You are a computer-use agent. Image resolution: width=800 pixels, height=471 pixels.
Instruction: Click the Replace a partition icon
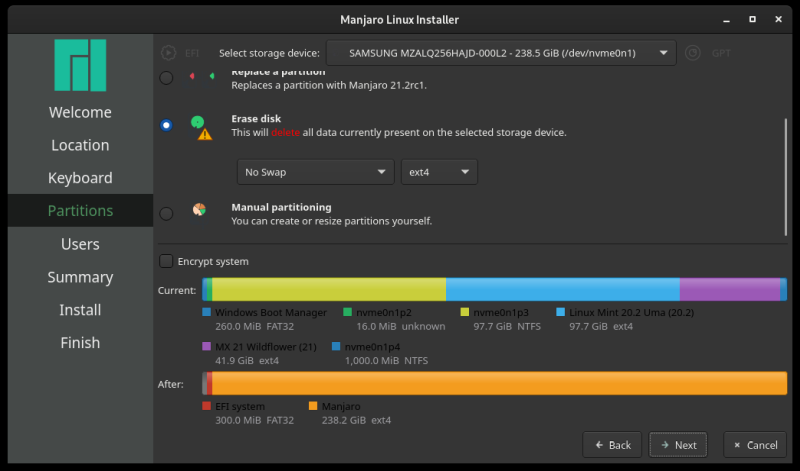[x=198, y=76]
